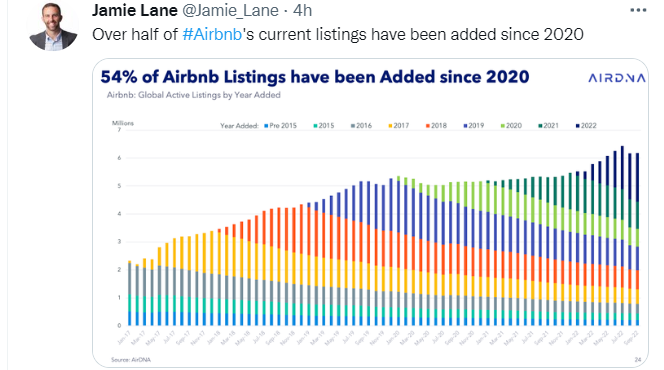Click the 2022 navy legend entry
The image size is (664, 370).
pos(586,126)
